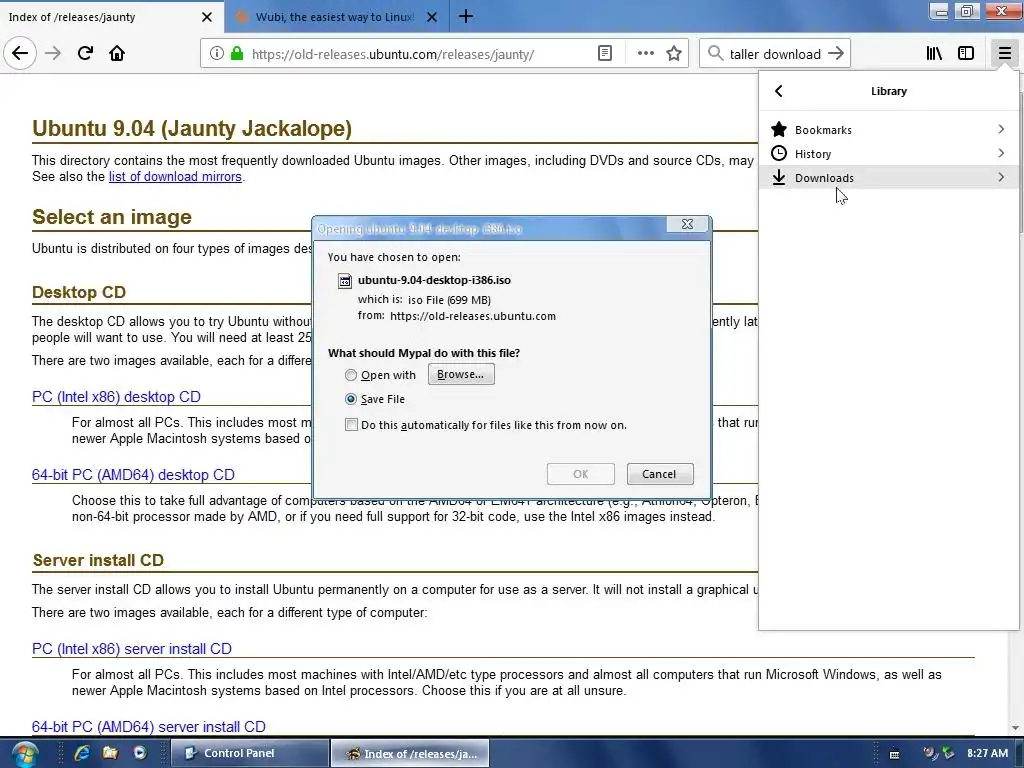Click scrollbar down arrow on page
The width and height of the screenshot is (1024, 768).
point(1015,728)
